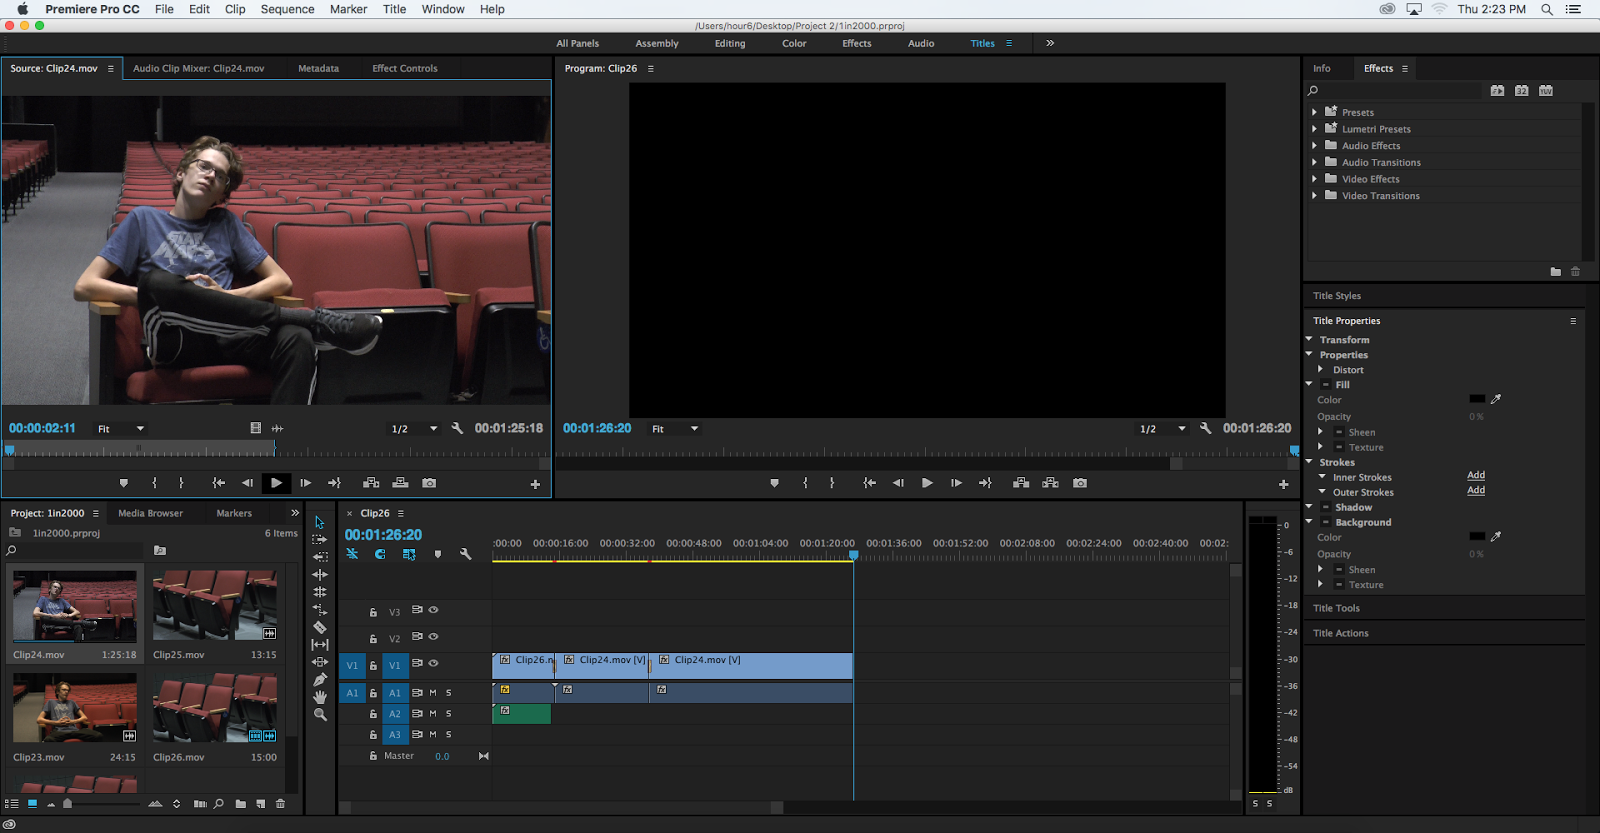Screen dimensions: 1600x833
Task: Click the Fill color eyedropper
Action: pyautogui.click(x=1496, y=399)
